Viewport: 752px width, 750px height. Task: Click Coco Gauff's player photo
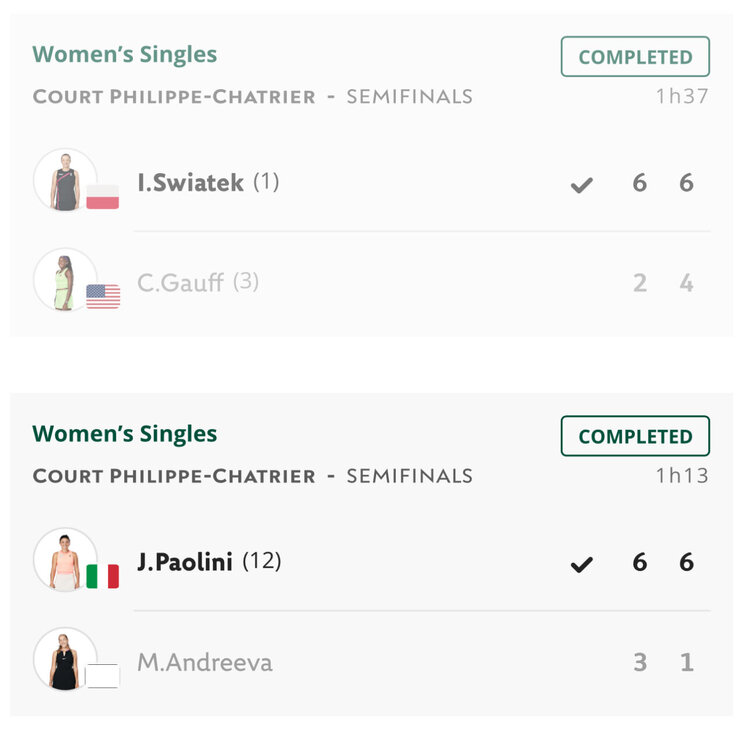coord(64,281)
